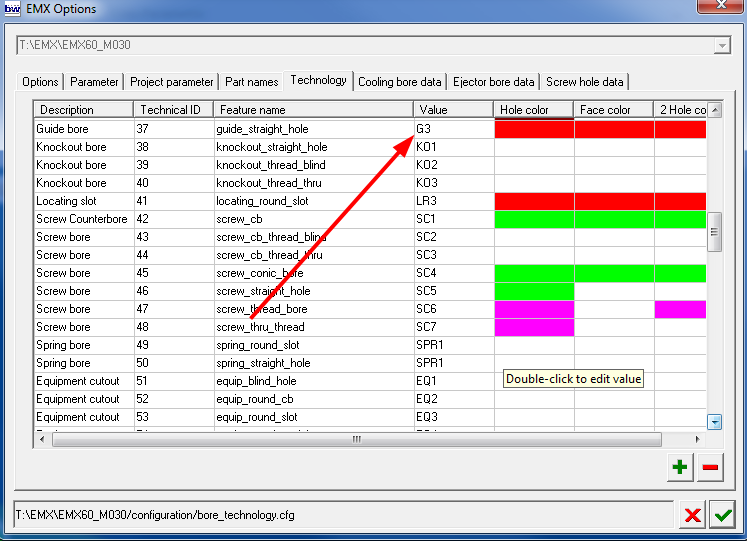Switch to the Options tab

[x=40, y=82]
